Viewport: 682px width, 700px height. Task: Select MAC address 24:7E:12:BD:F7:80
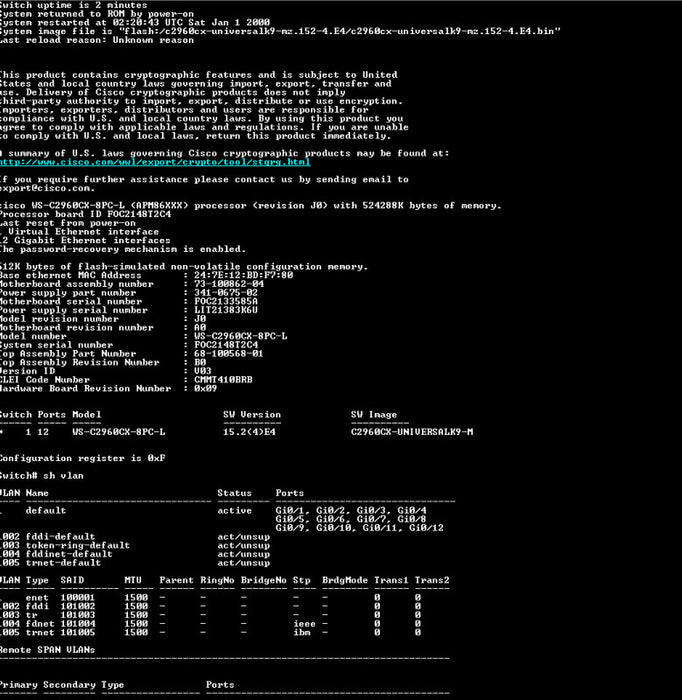(x=244, y=275)
